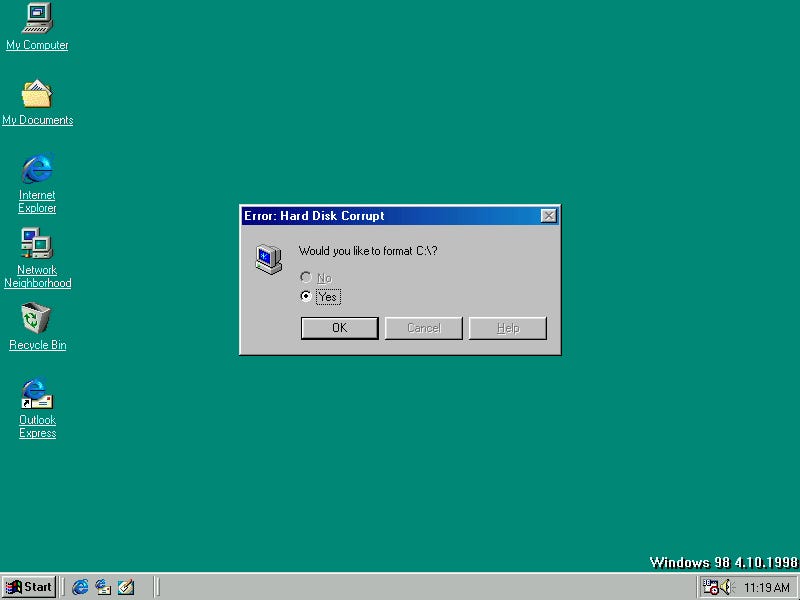Screen dimensions: 800x600
Task: Click the Help button in dialog
Action: coord(508,328)
